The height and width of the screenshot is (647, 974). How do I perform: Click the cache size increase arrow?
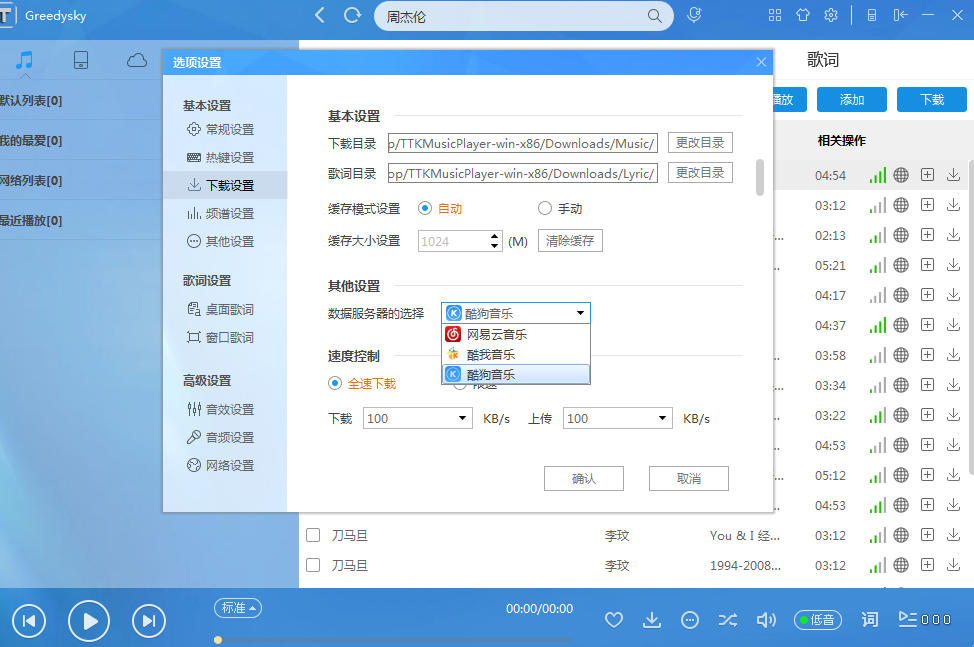(494, 236)
